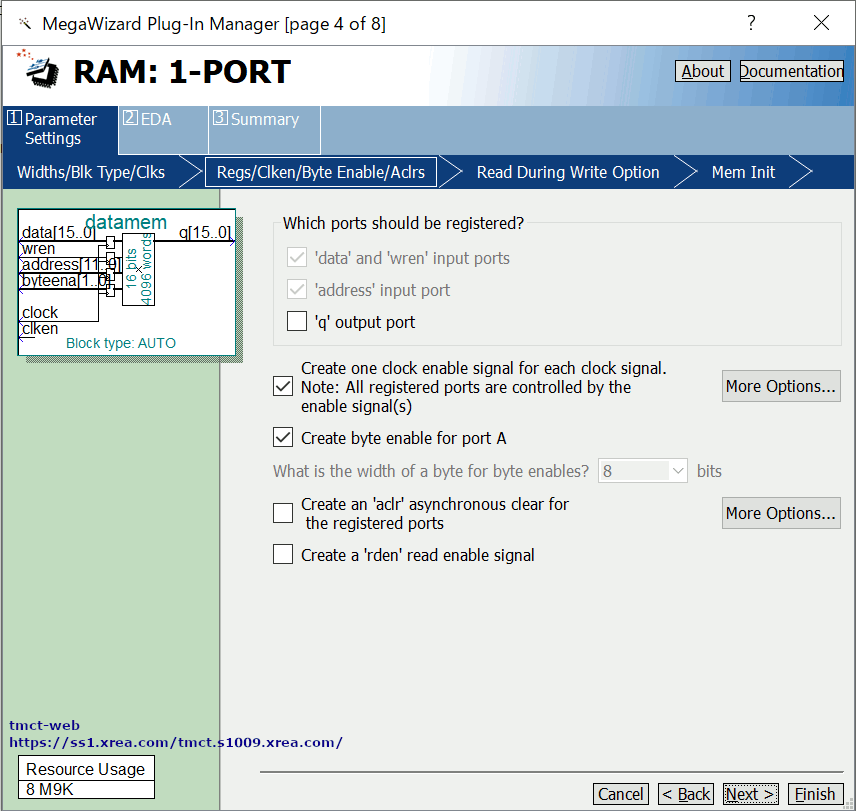Go back with the < Back button

tap(686, 794)
